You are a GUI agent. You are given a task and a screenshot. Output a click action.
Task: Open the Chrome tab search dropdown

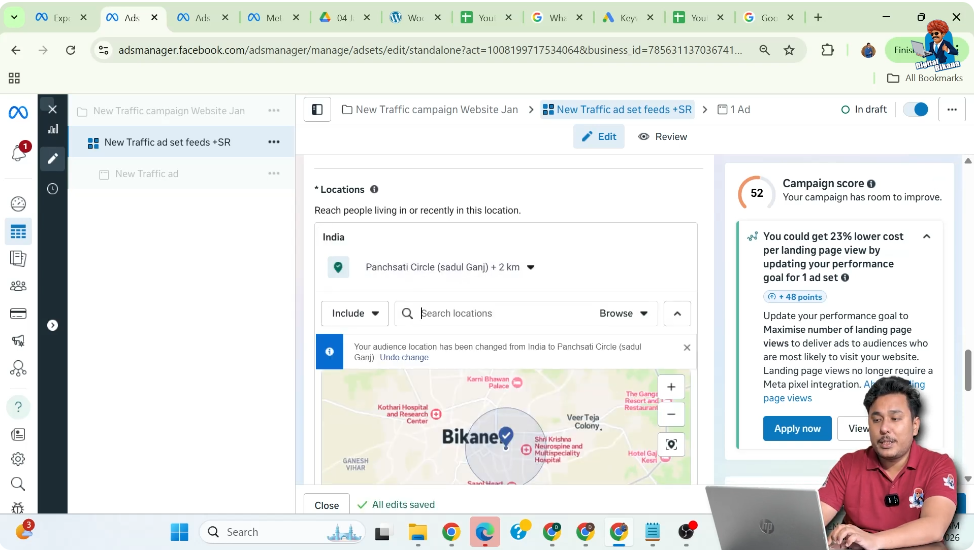(x=14, y=17)
